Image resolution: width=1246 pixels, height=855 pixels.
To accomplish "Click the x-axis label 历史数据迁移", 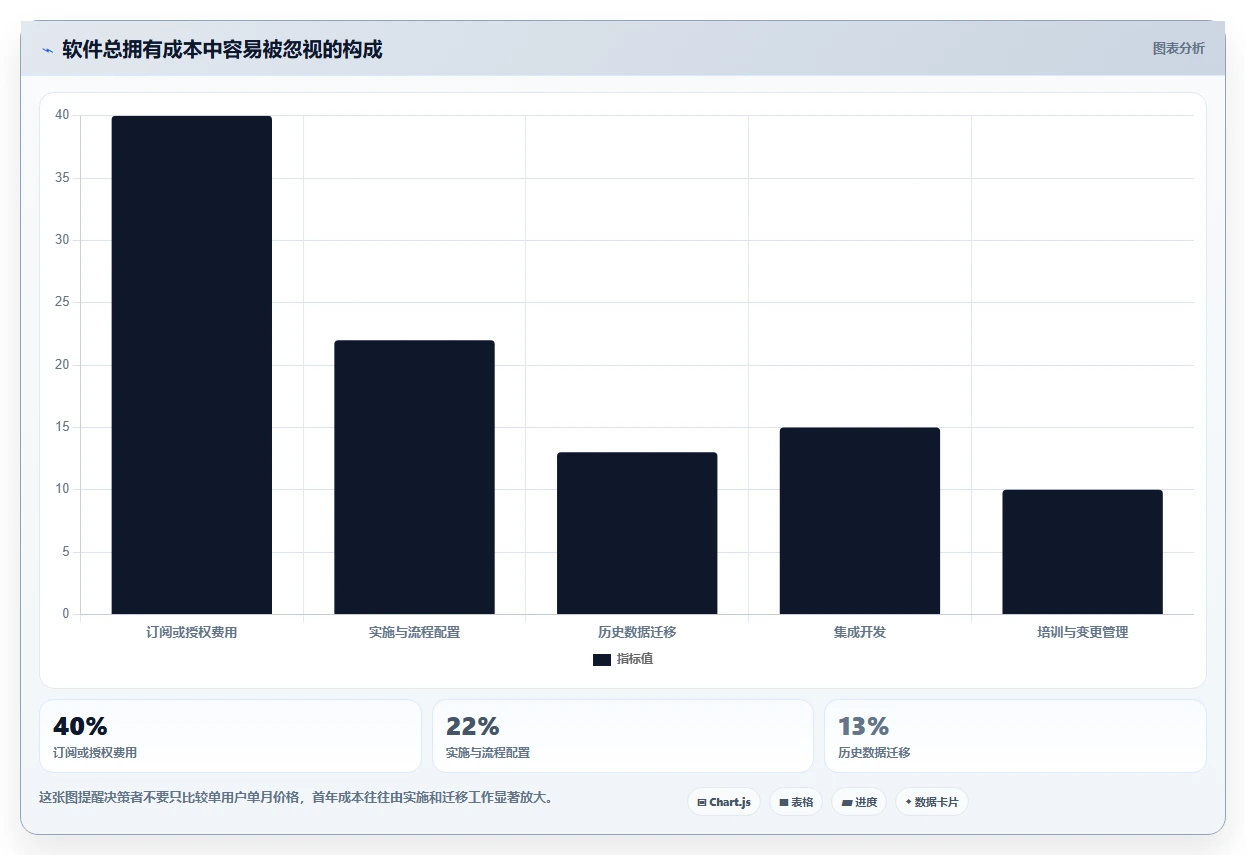I will coord(637,633).
